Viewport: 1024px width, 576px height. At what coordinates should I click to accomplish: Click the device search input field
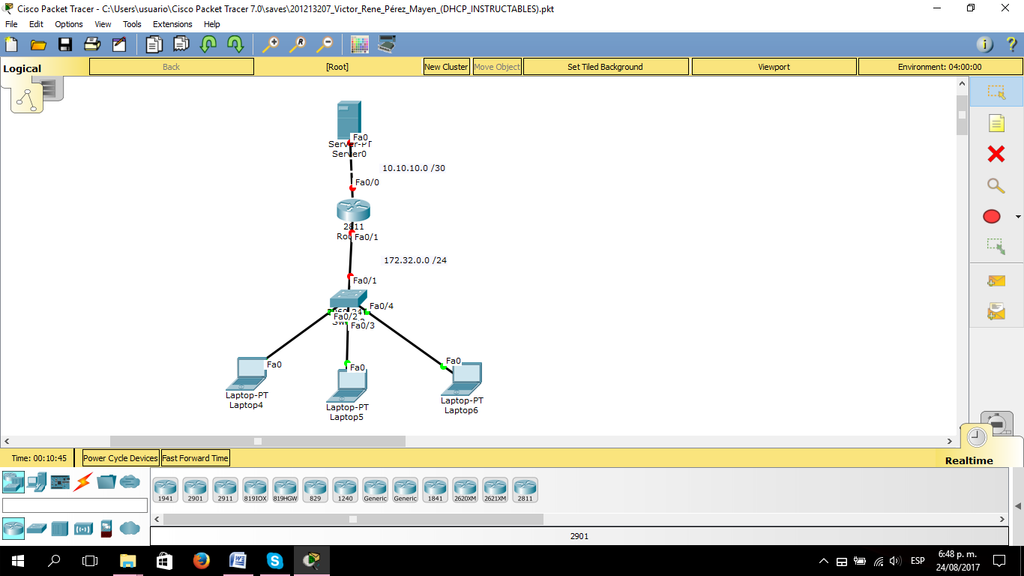click(x=75, y=505)
